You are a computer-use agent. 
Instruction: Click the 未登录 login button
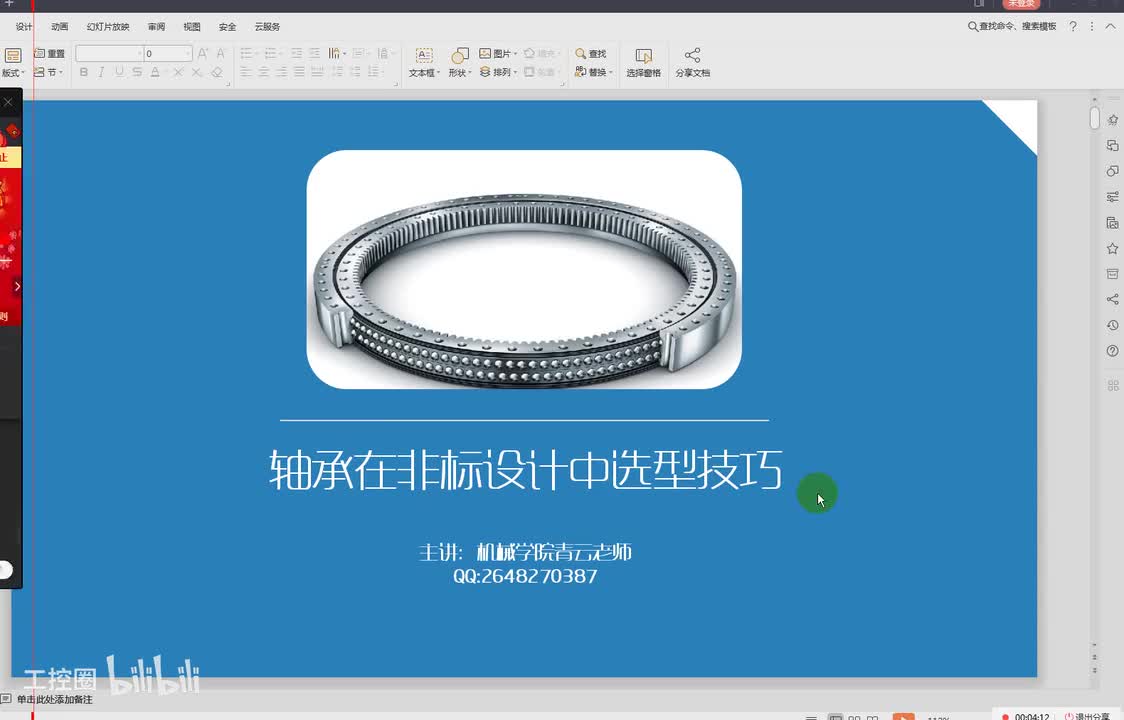[1021, 4]
